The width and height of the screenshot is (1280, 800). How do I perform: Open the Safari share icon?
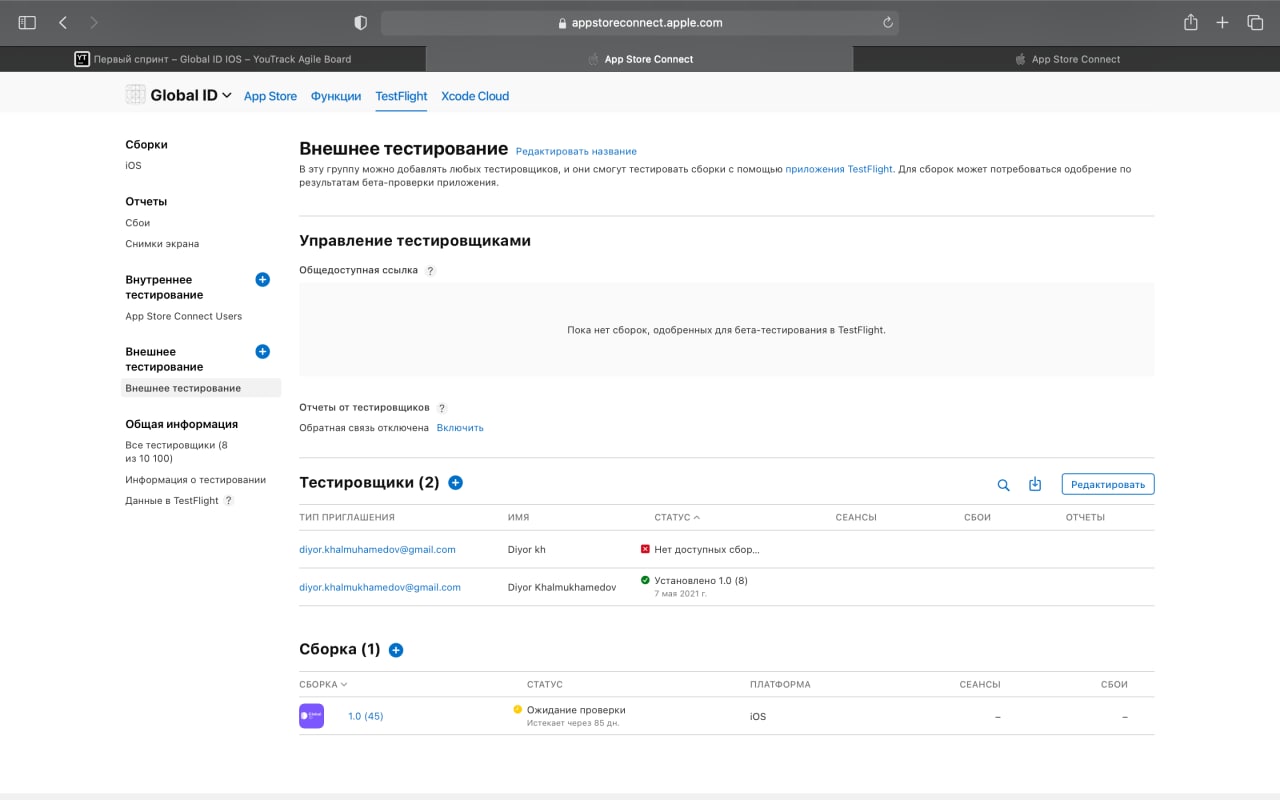point(1190,22)
